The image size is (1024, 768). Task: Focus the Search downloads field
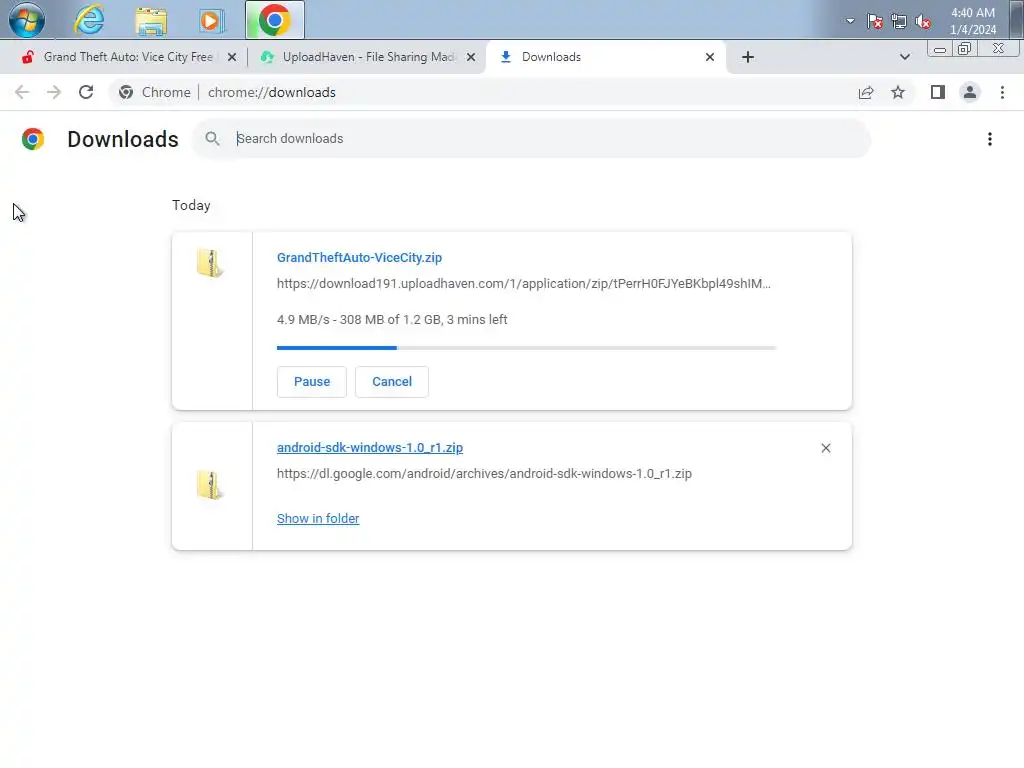coord(531,138)
